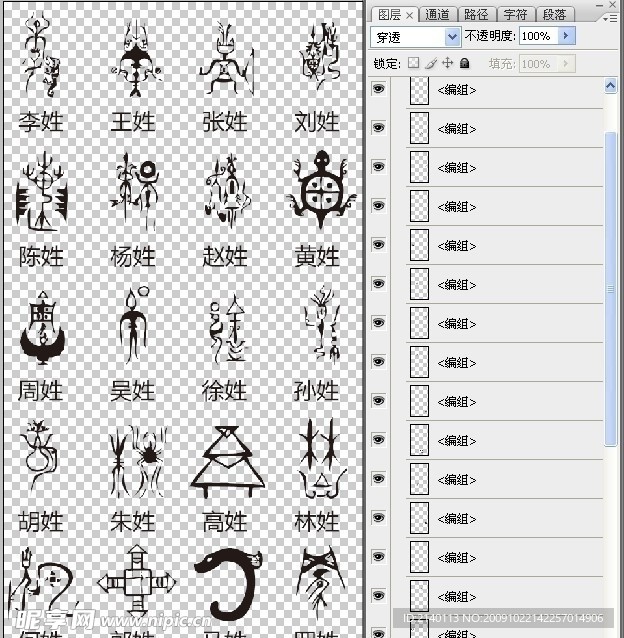Select the totem figure above 杨姓

(136, 191)
